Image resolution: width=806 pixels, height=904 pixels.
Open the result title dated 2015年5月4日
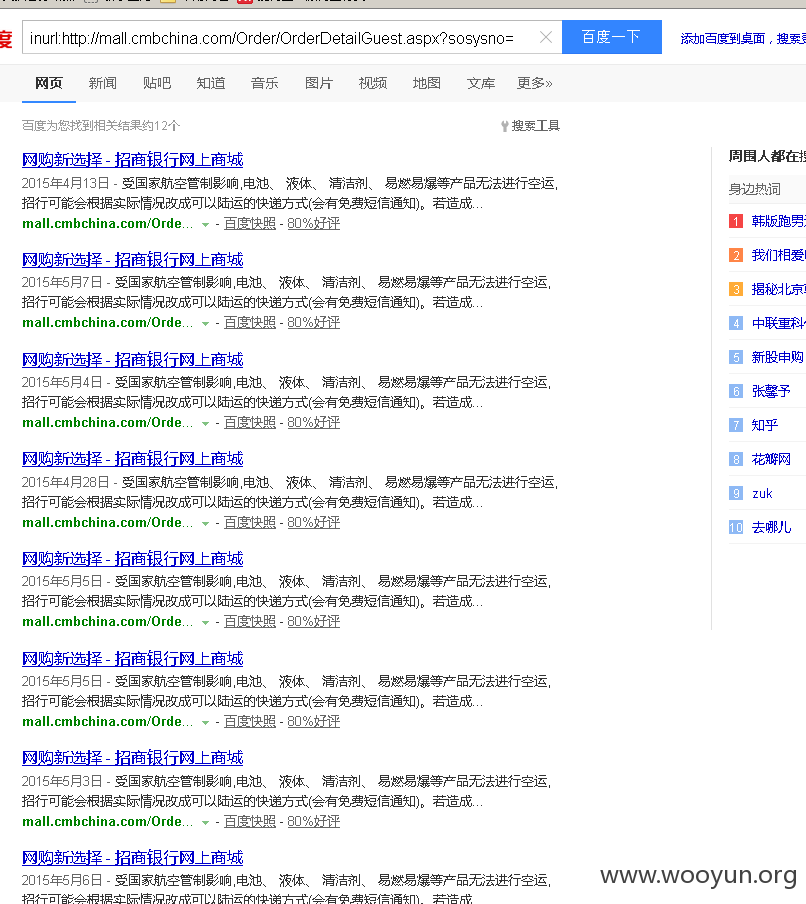(x=133, y=360)
